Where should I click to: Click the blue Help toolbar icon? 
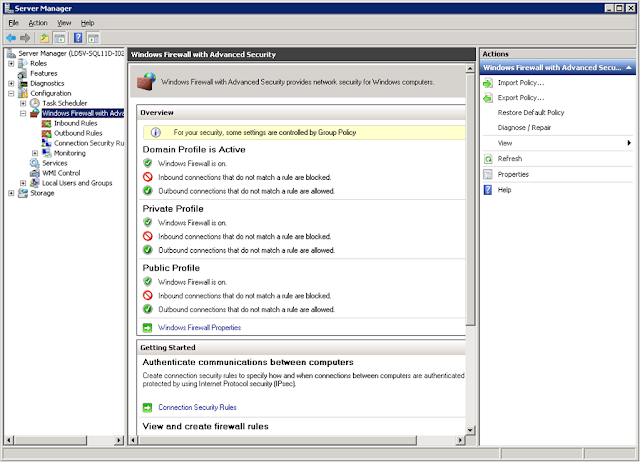click(x=78, y=38)
